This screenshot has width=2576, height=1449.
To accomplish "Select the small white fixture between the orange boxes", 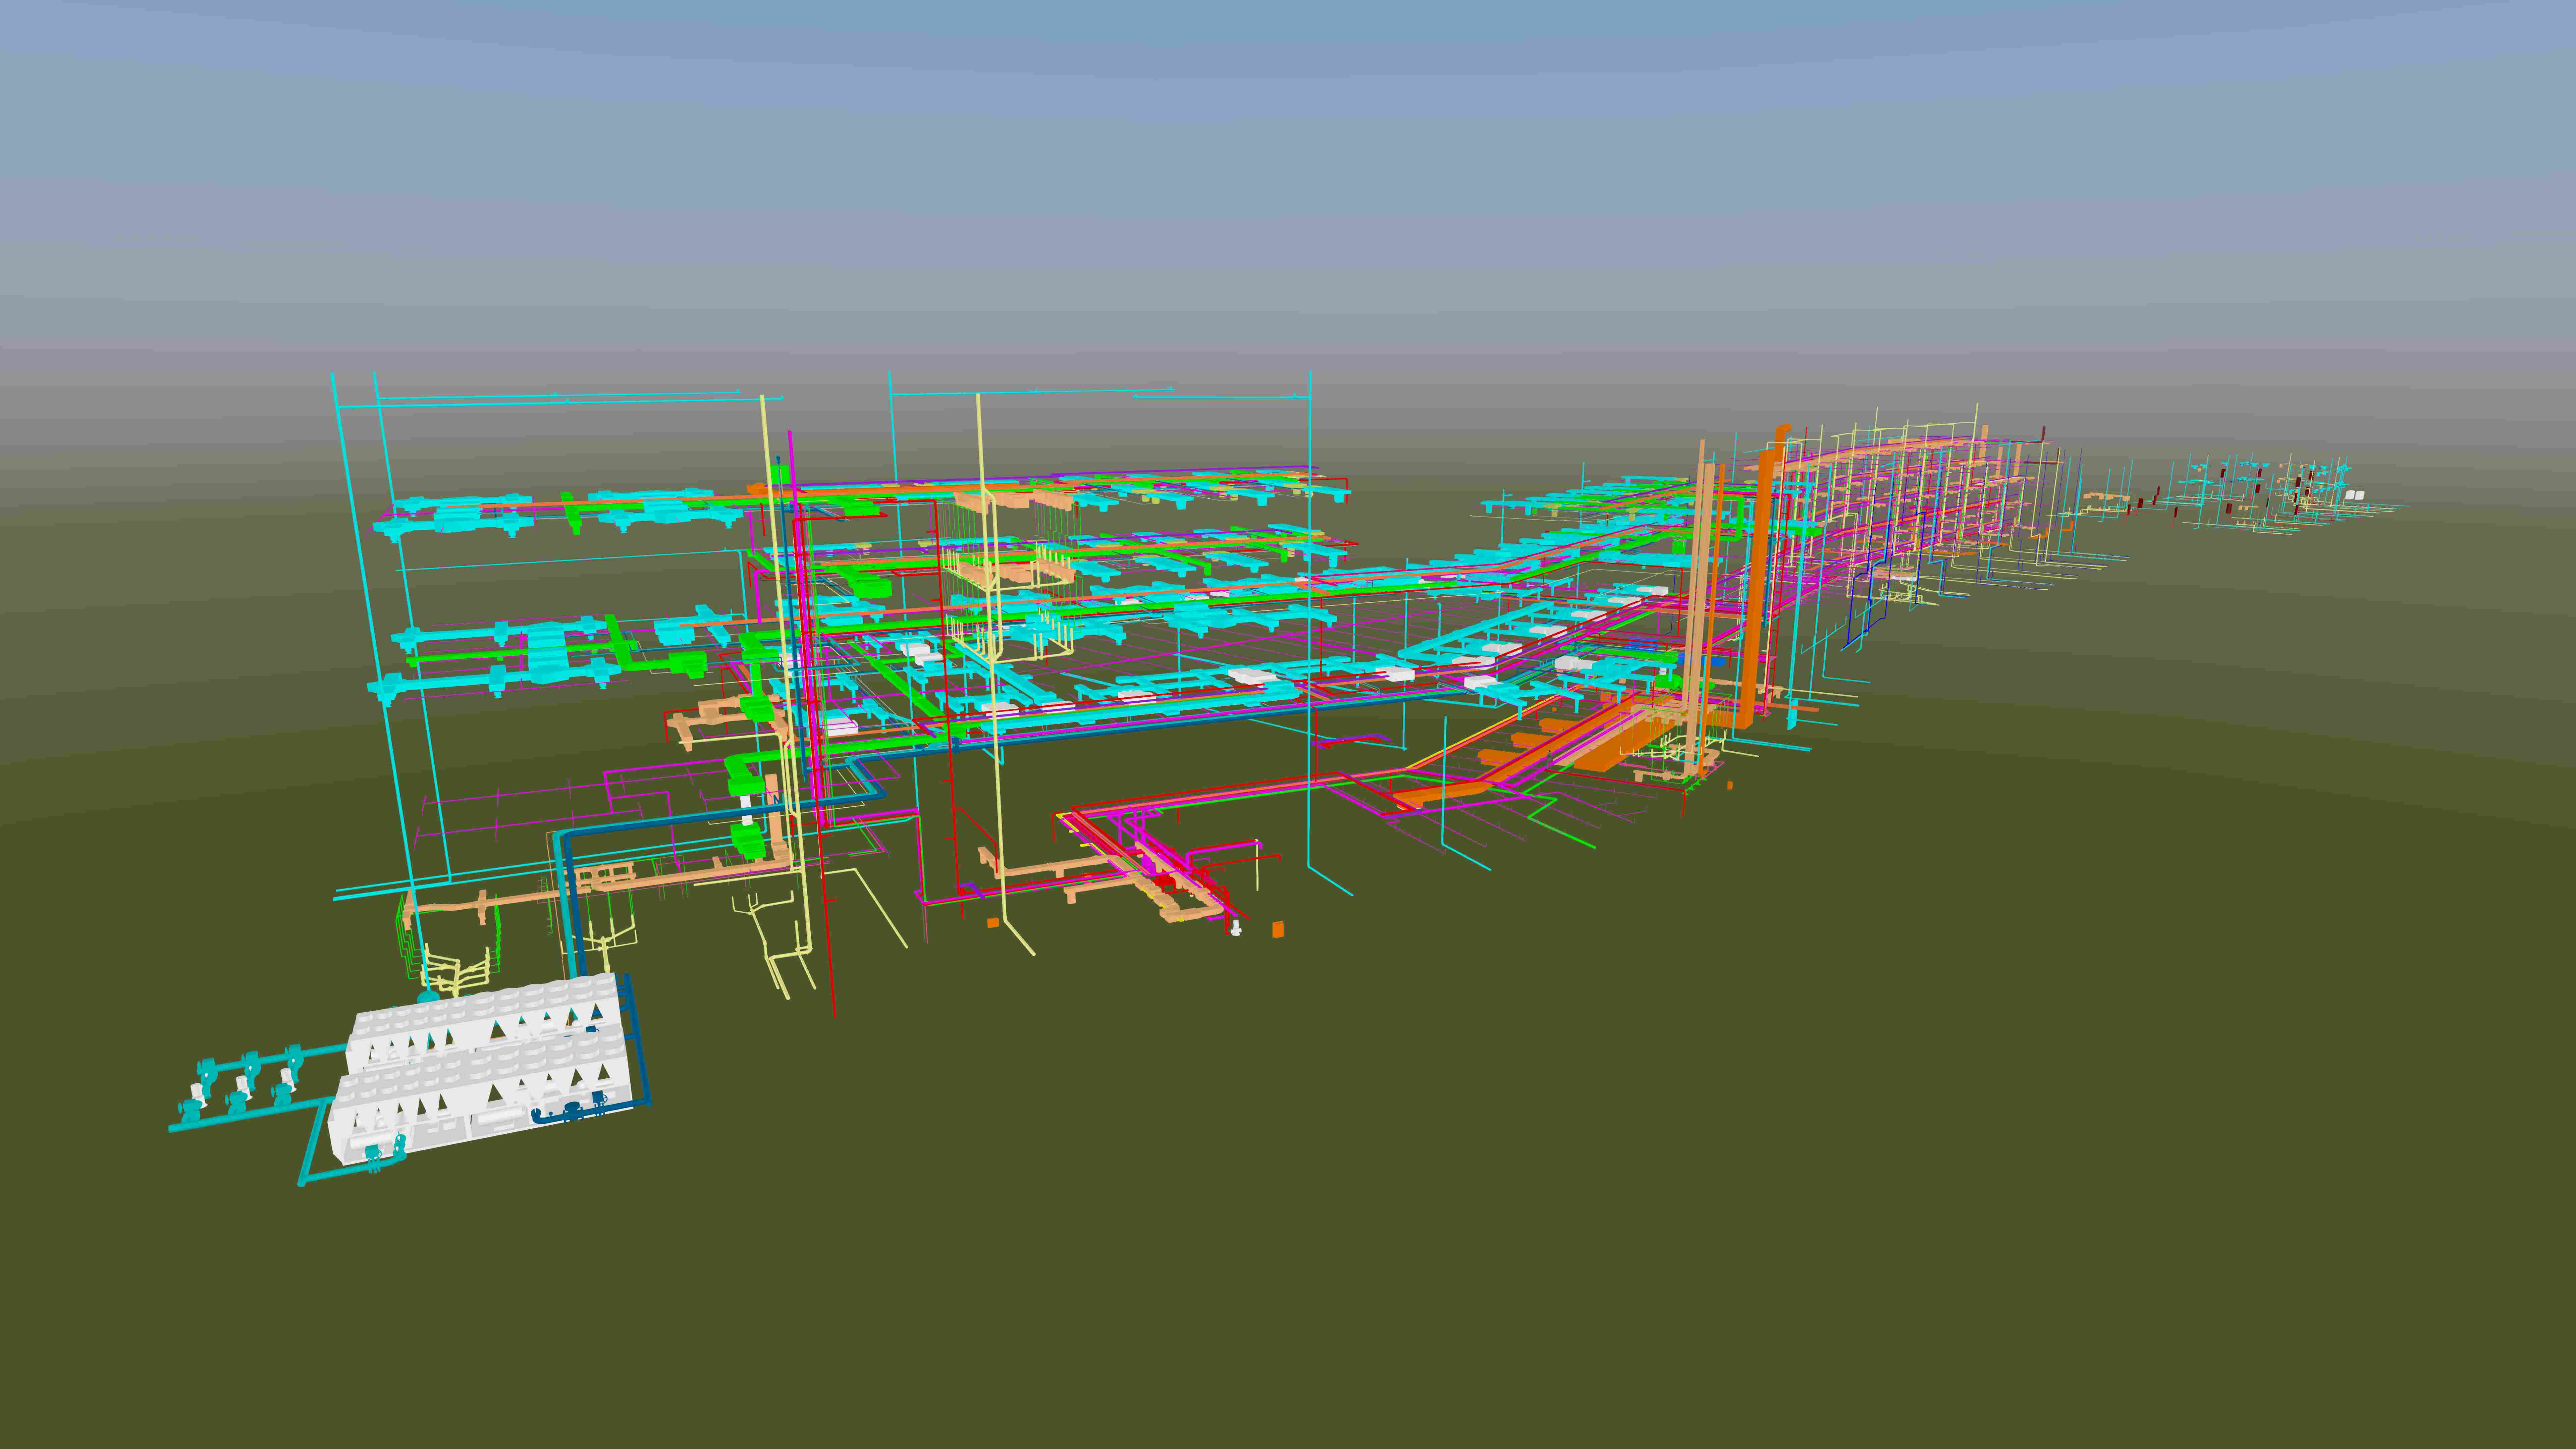I will pyautogui.click(x=1236, y=928).
